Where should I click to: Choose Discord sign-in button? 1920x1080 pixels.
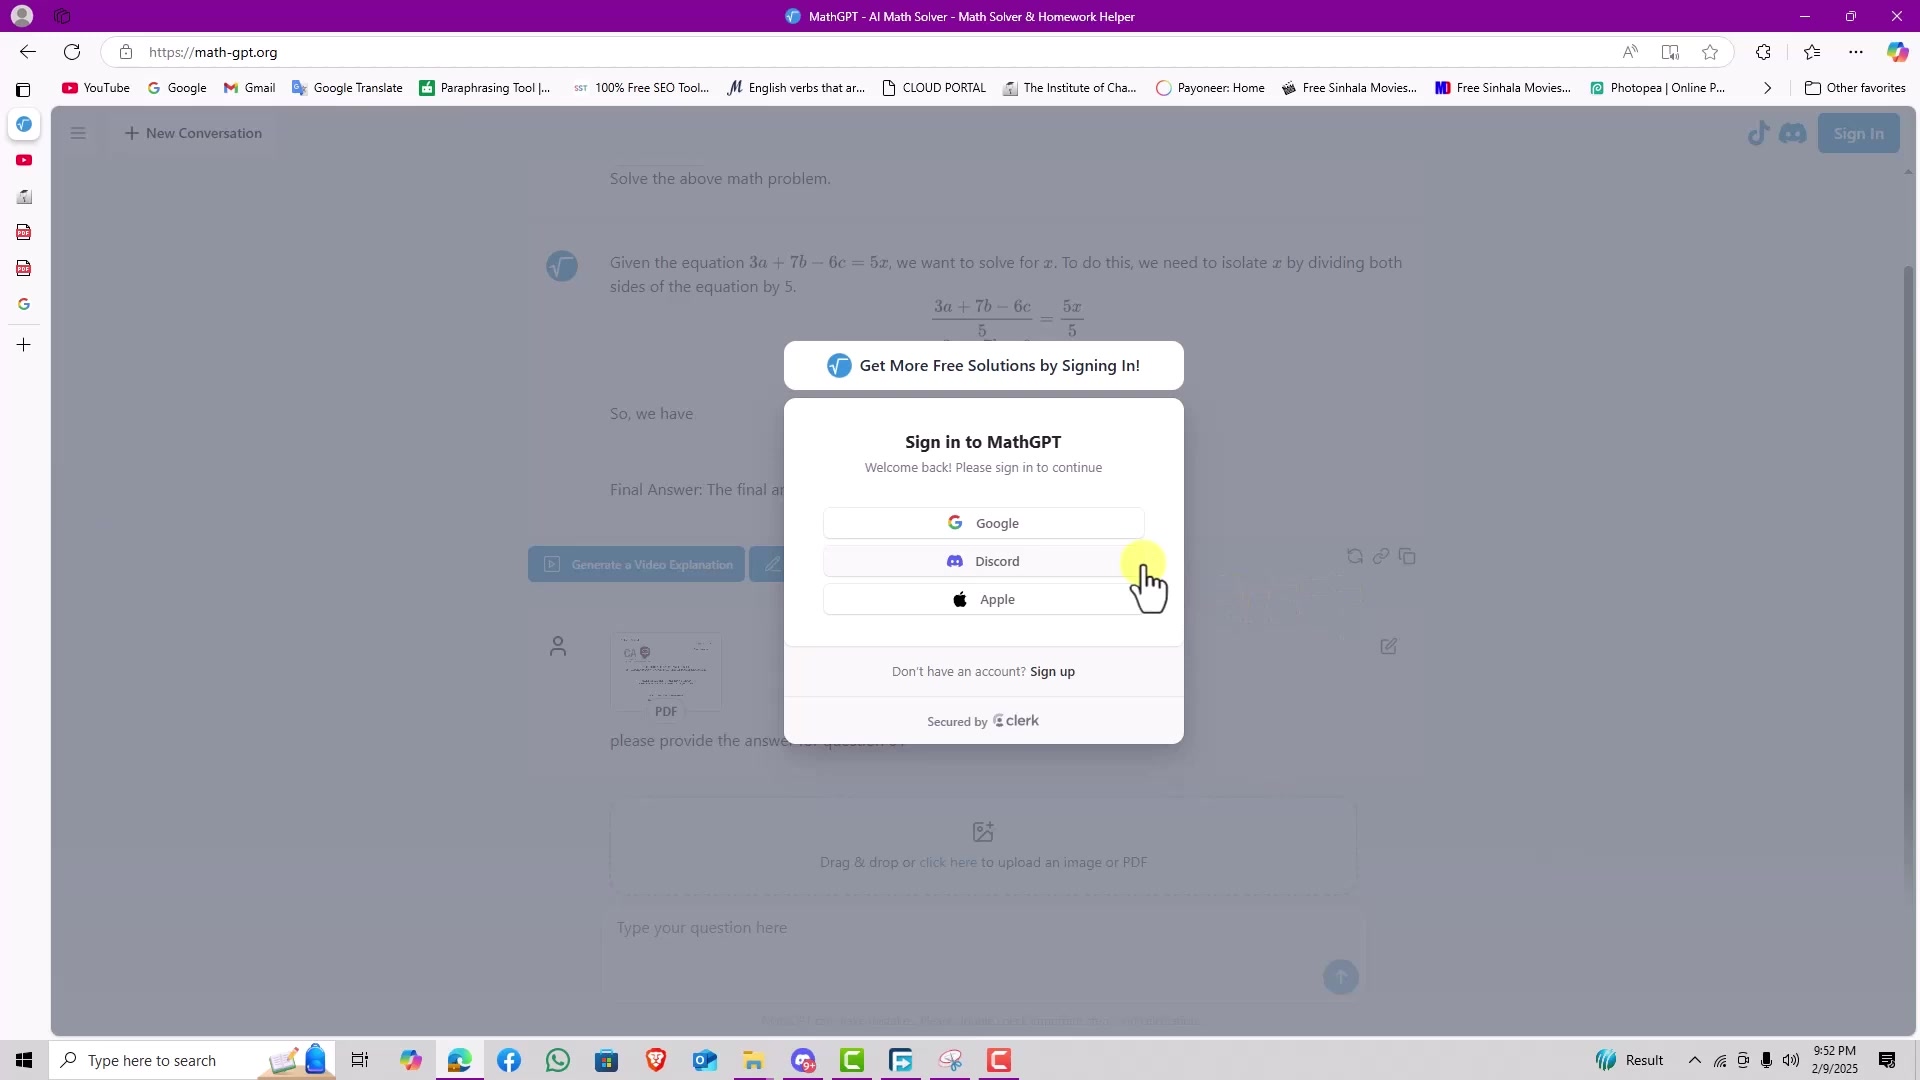983,561
